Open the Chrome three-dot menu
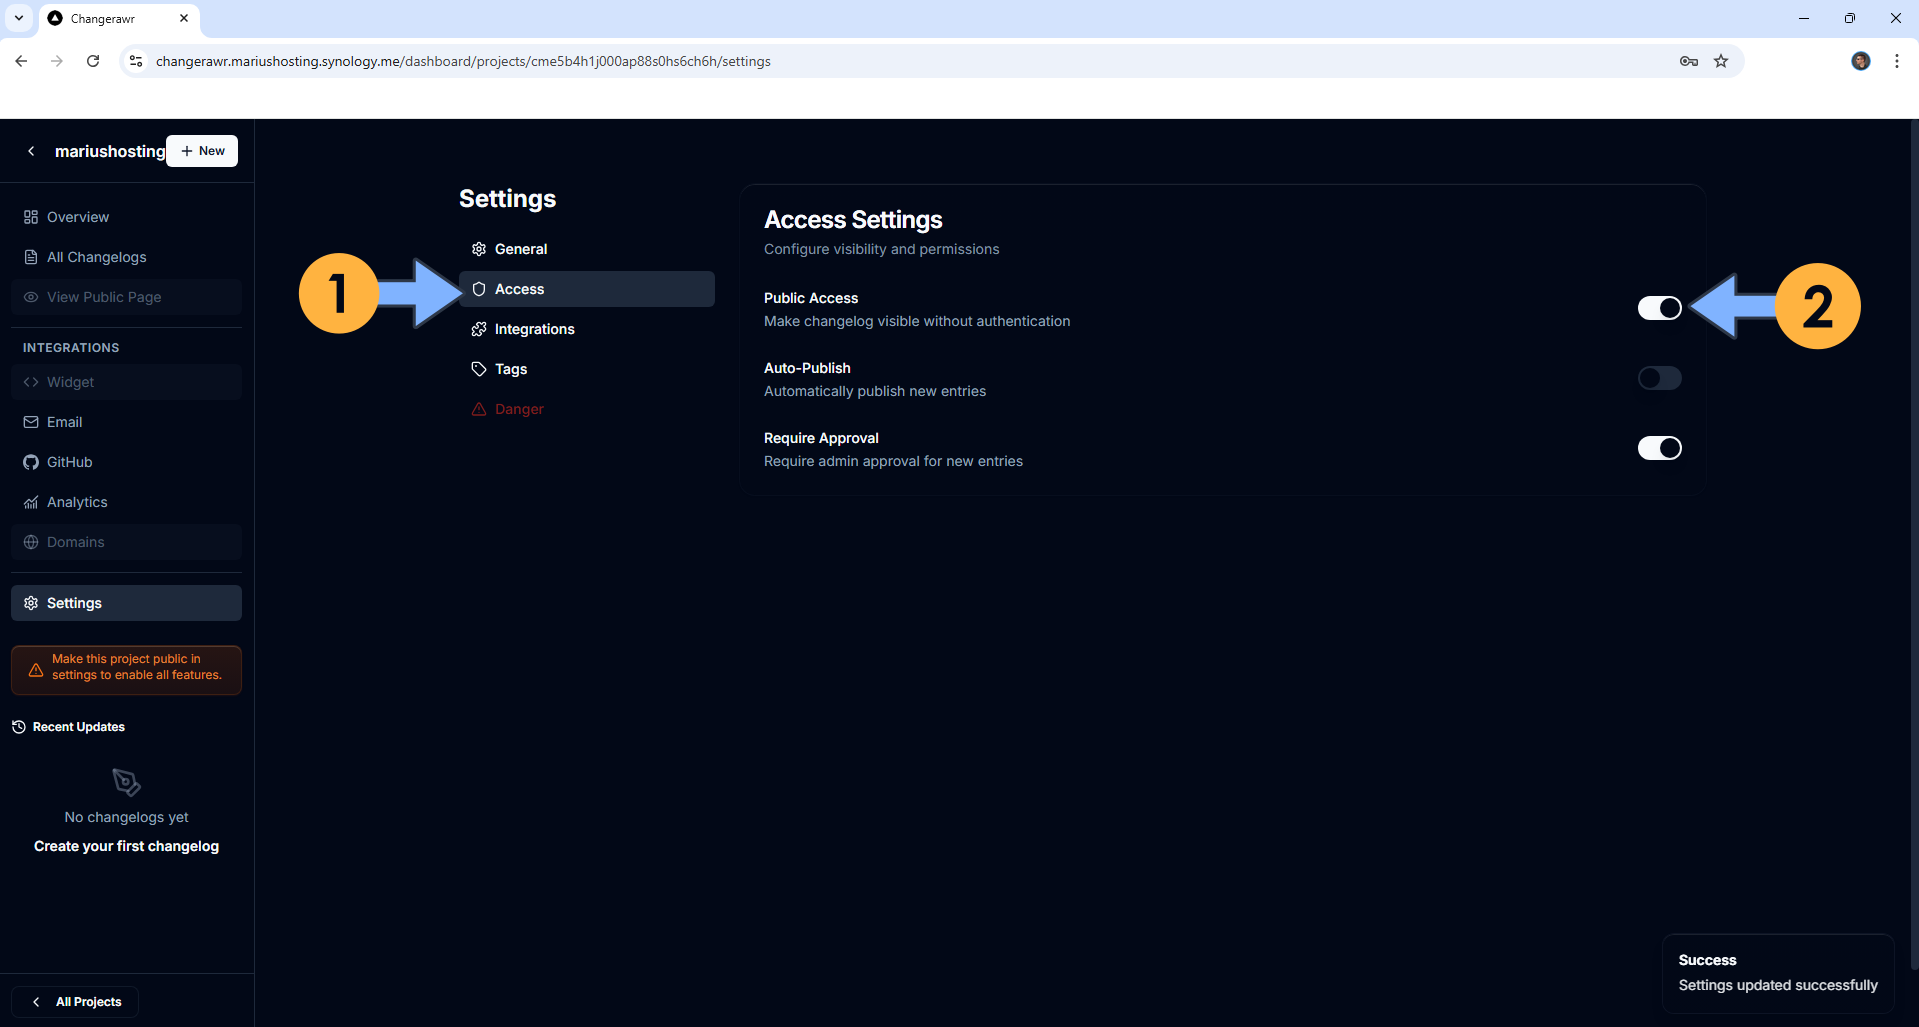Viewport: 1919px width, 1027px height. [1897, 61]
